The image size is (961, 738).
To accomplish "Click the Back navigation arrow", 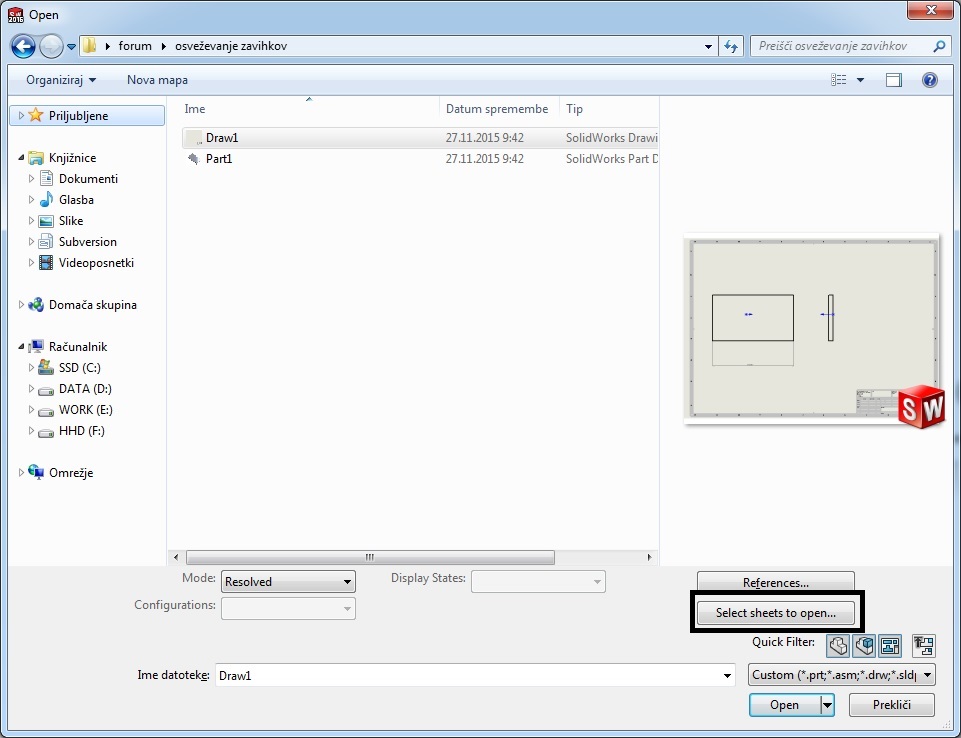I will pos(23,46).
